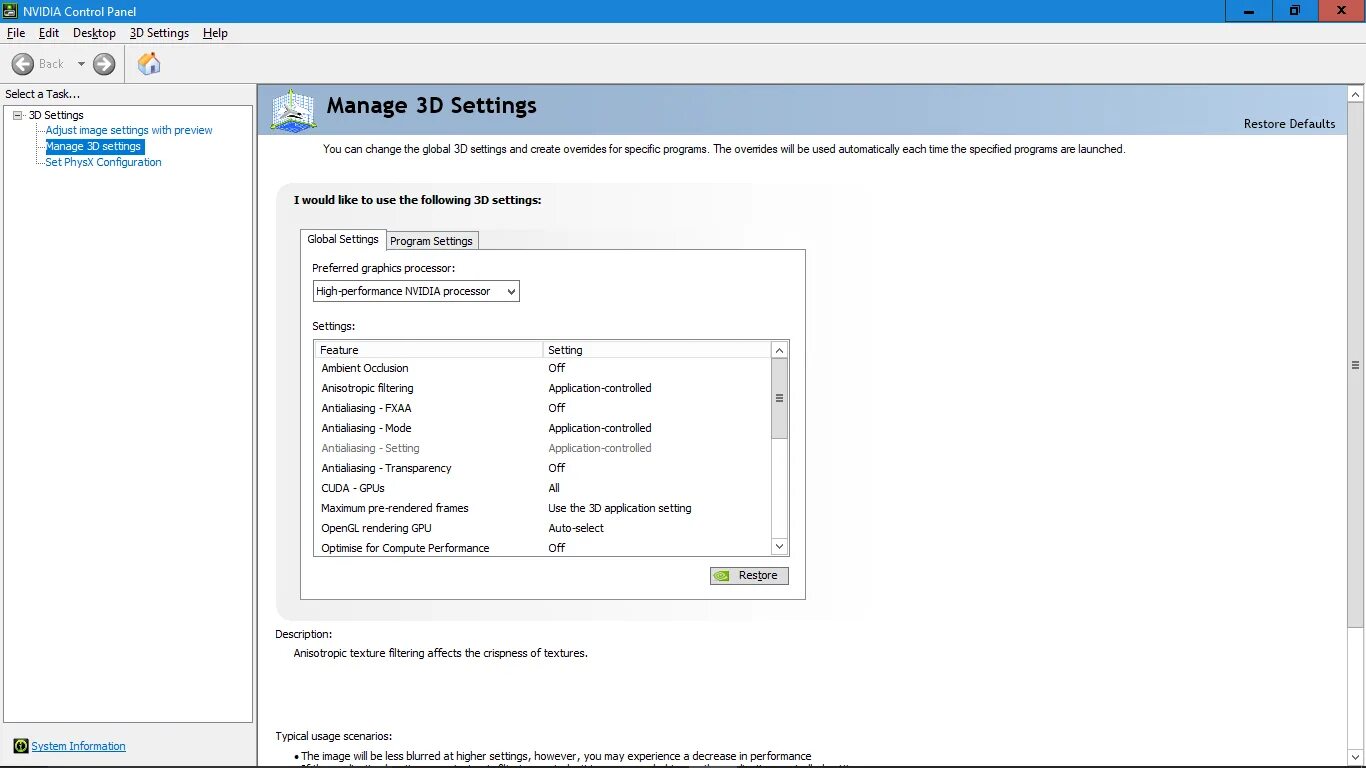Click the main page scrollbar thumb
This screenshot has height=768, width=1366.
pyautogui.click(x=1356, y=365)
